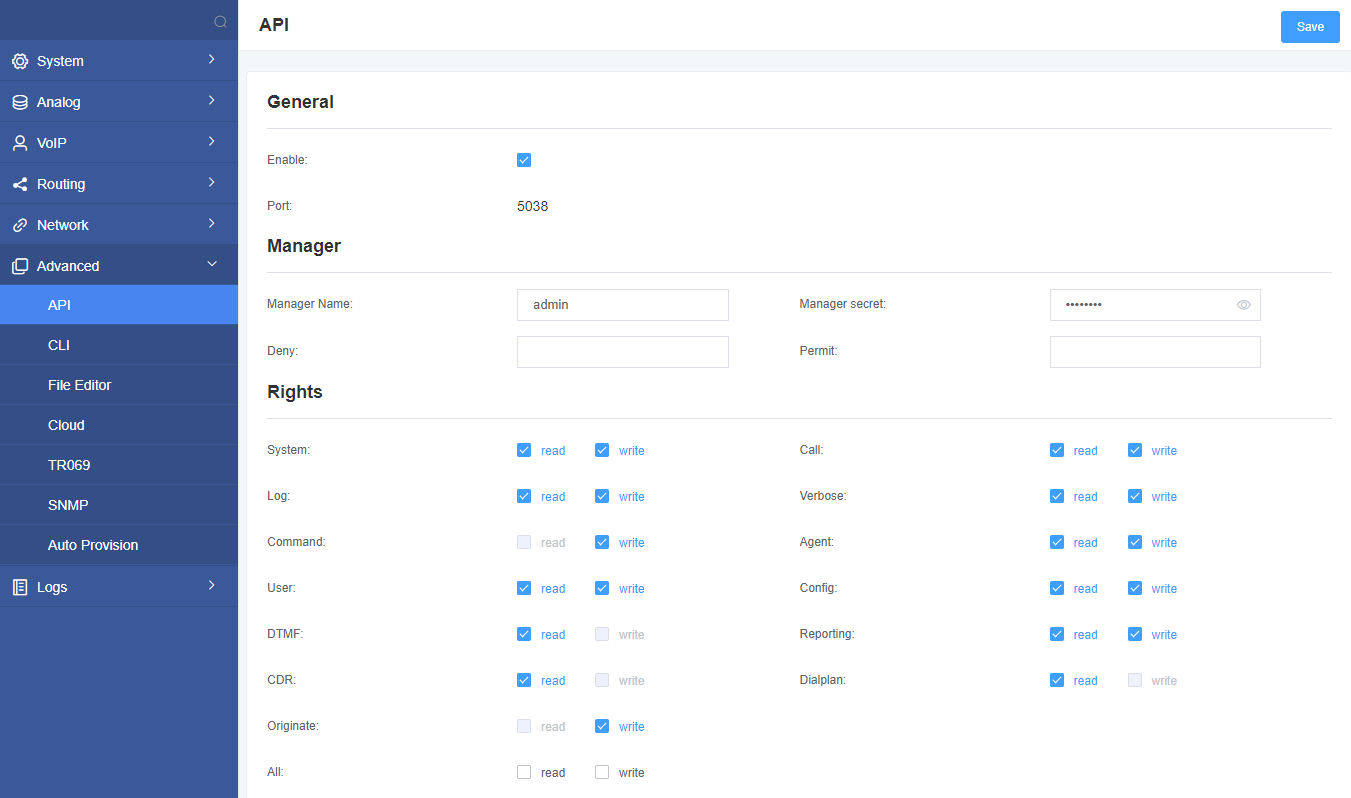Click the Manager Name input field
This screenshot has height=798, width=1351.
point(623,305)
